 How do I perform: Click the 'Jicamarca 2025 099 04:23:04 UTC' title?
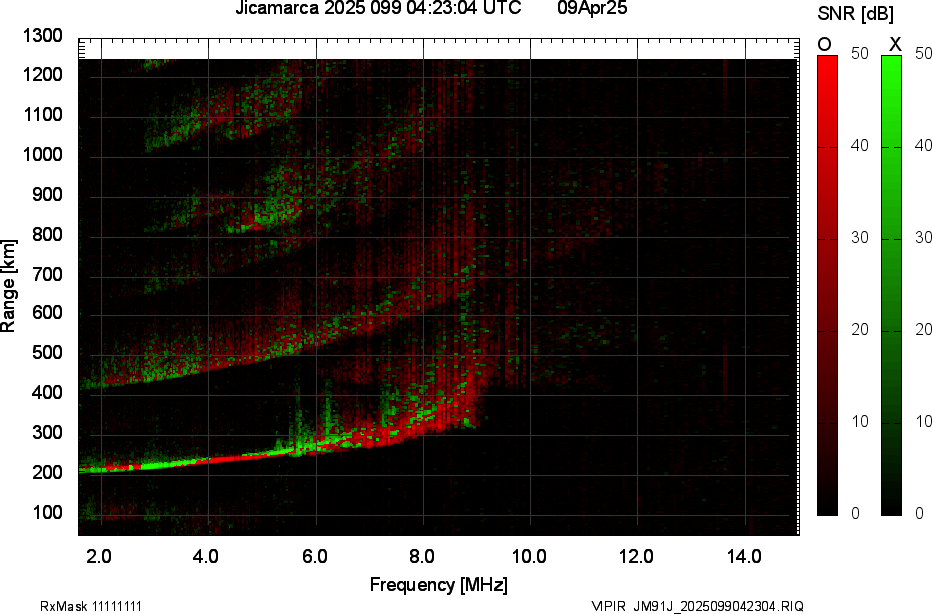pos(379,8)
